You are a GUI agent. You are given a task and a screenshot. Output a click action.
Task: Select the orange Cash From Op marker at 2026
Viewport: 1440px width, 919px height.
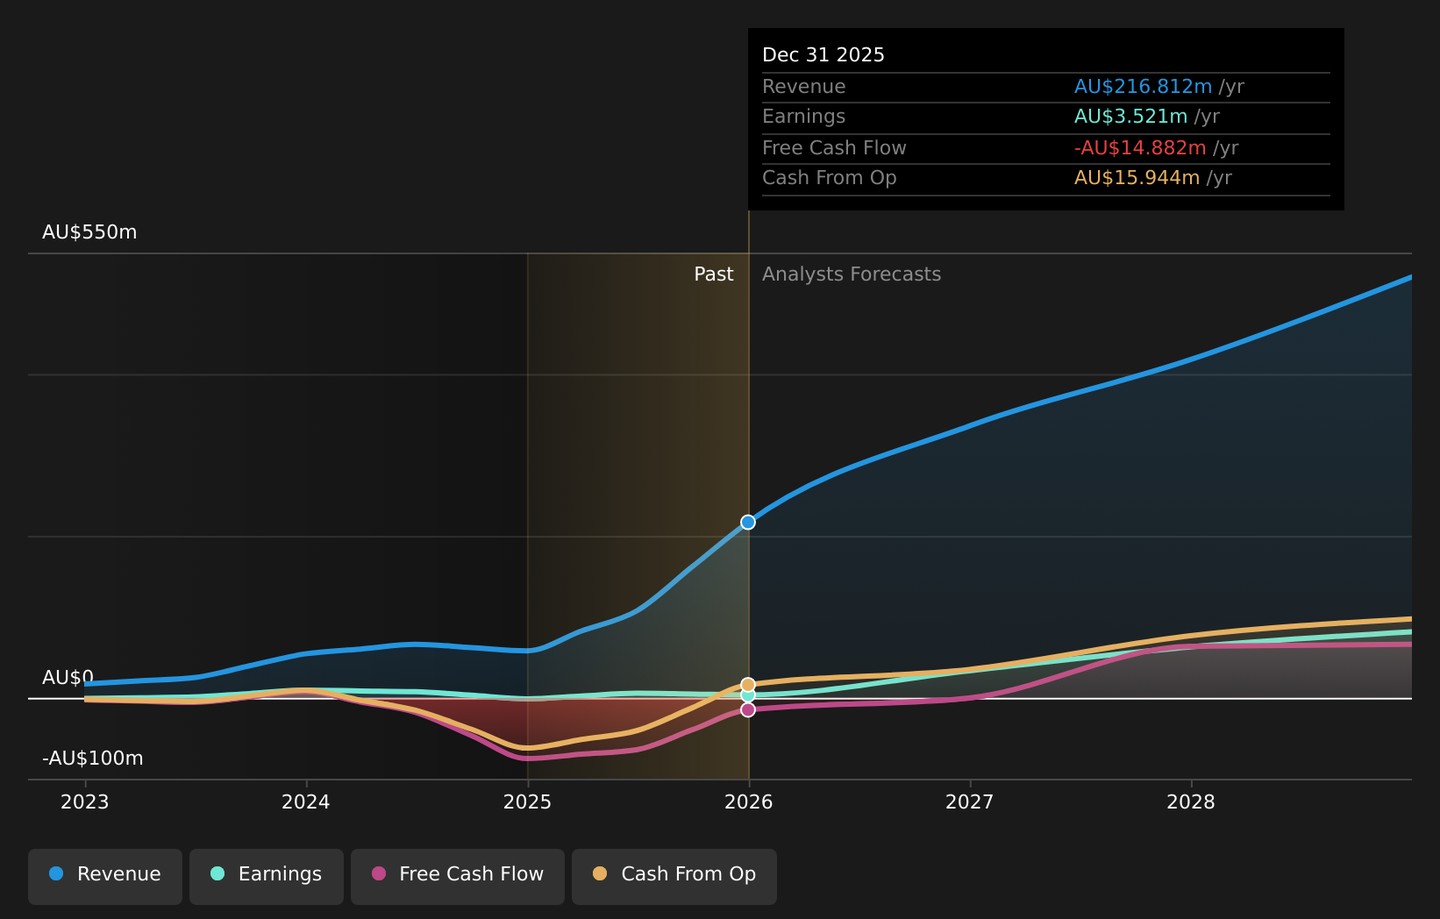748,685
